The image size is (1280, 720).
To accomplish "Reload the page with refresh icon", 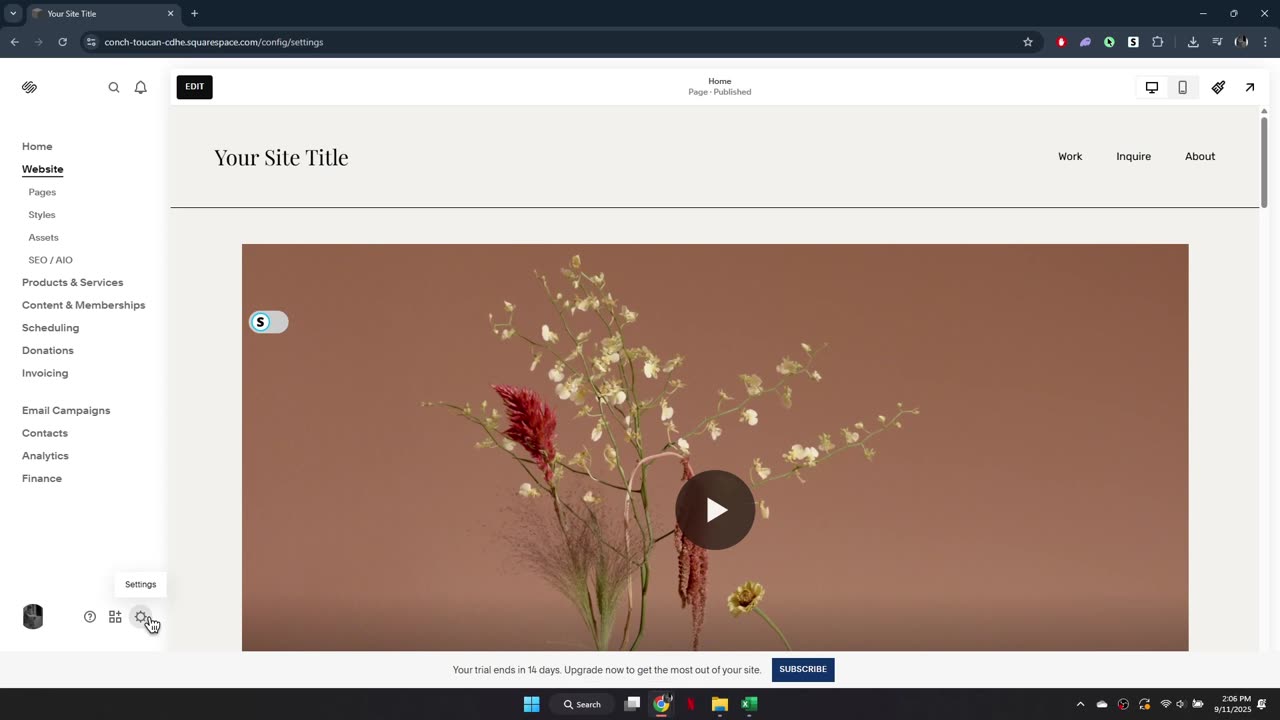I will (62, 42).
